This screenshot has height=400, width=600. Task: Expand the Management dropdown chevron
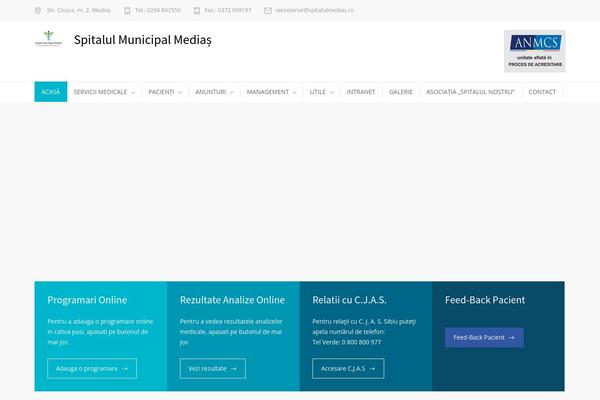click(294, 92)
